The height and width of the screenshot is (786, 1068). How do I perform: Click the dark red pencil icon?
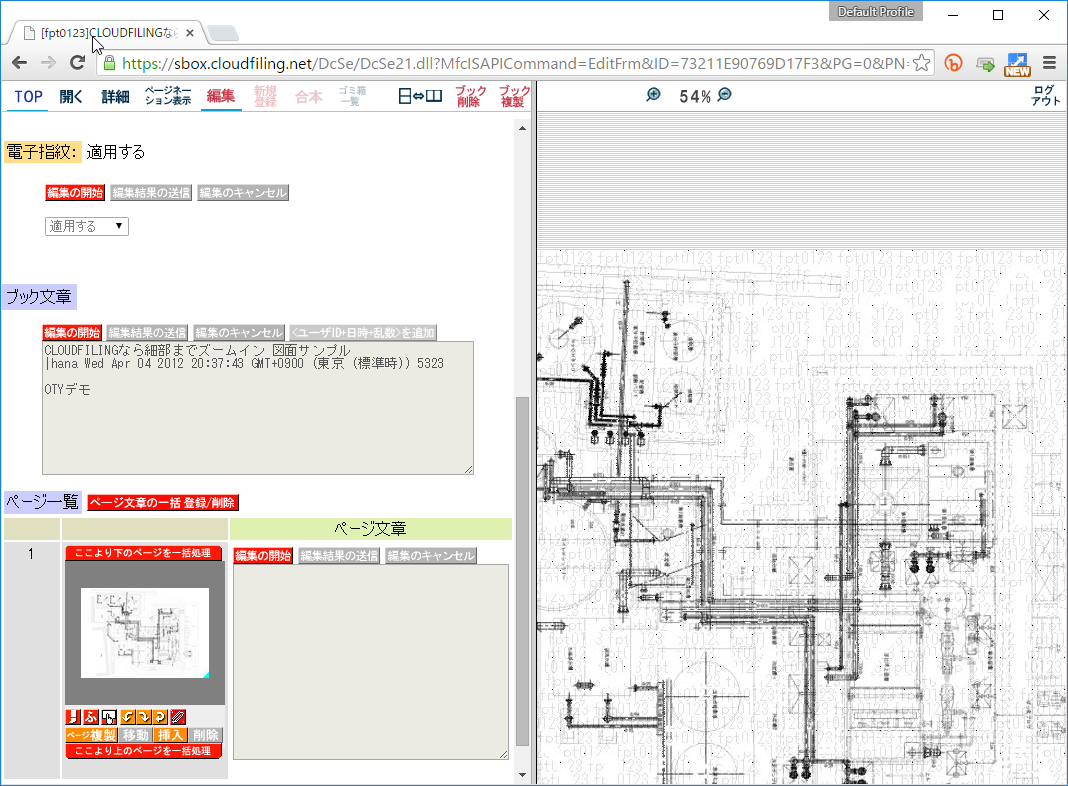(178, 717)
